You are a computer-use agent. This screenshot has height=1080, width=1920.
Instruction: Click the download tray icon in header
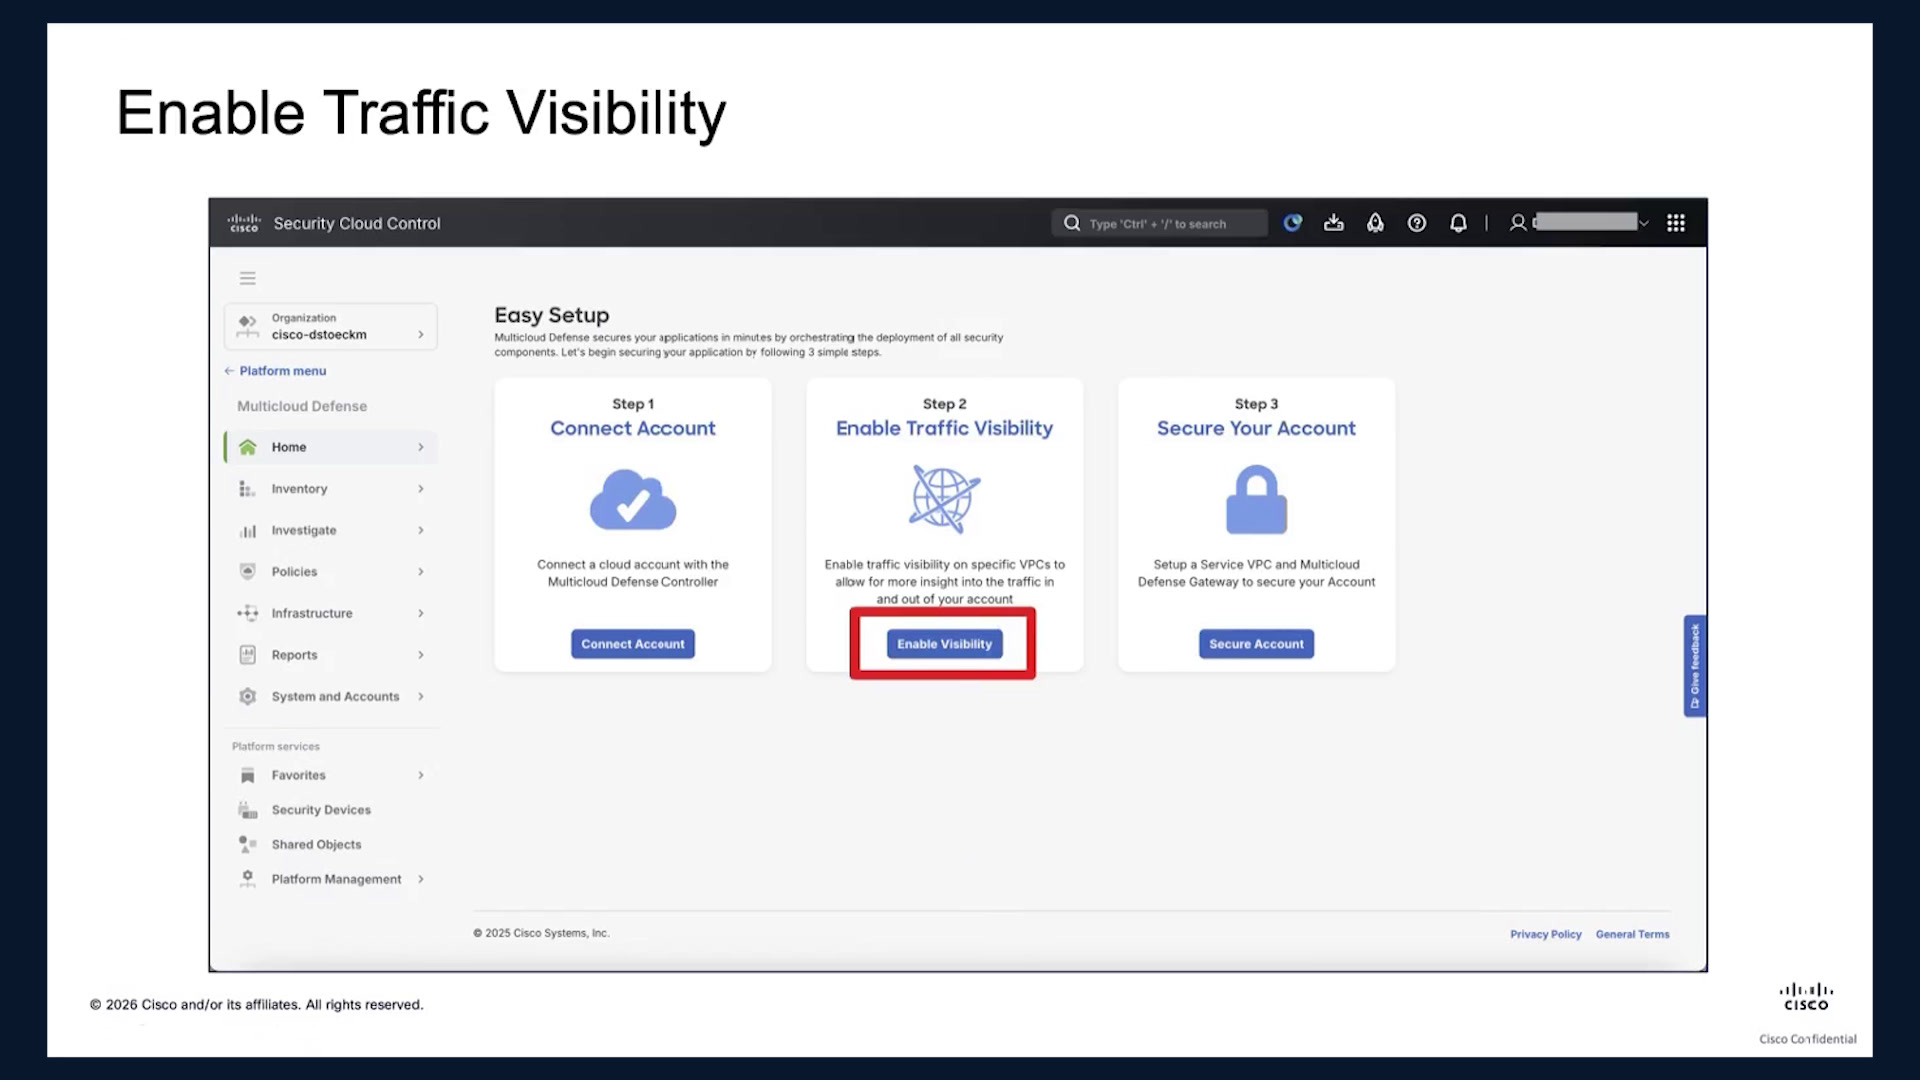[x=1334, y=223]
